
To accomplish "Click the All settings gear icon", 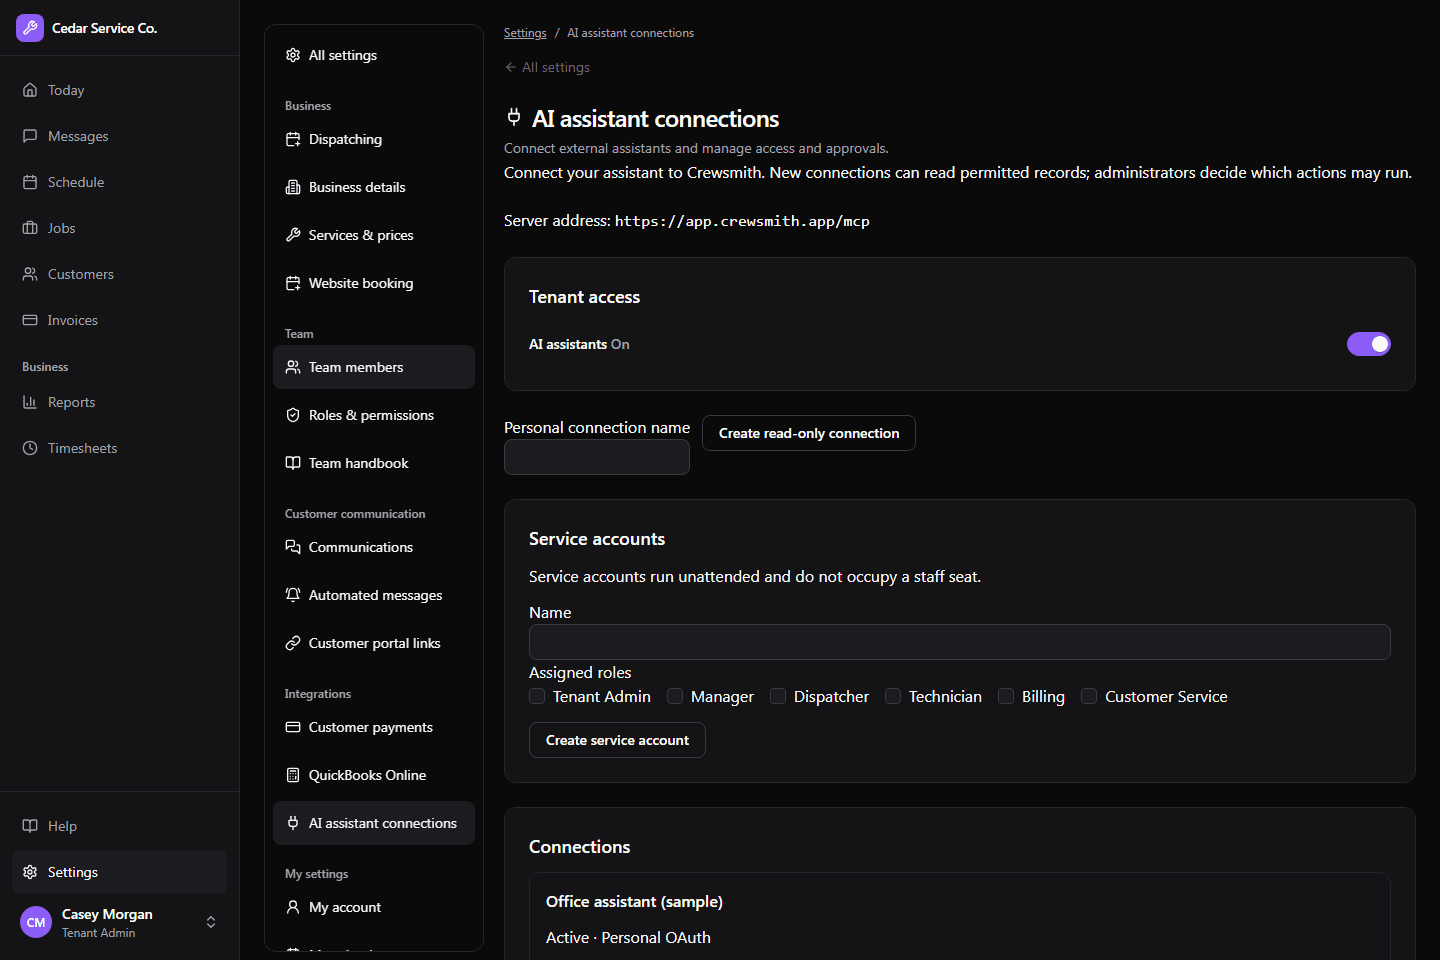I will tap(293, 55).
